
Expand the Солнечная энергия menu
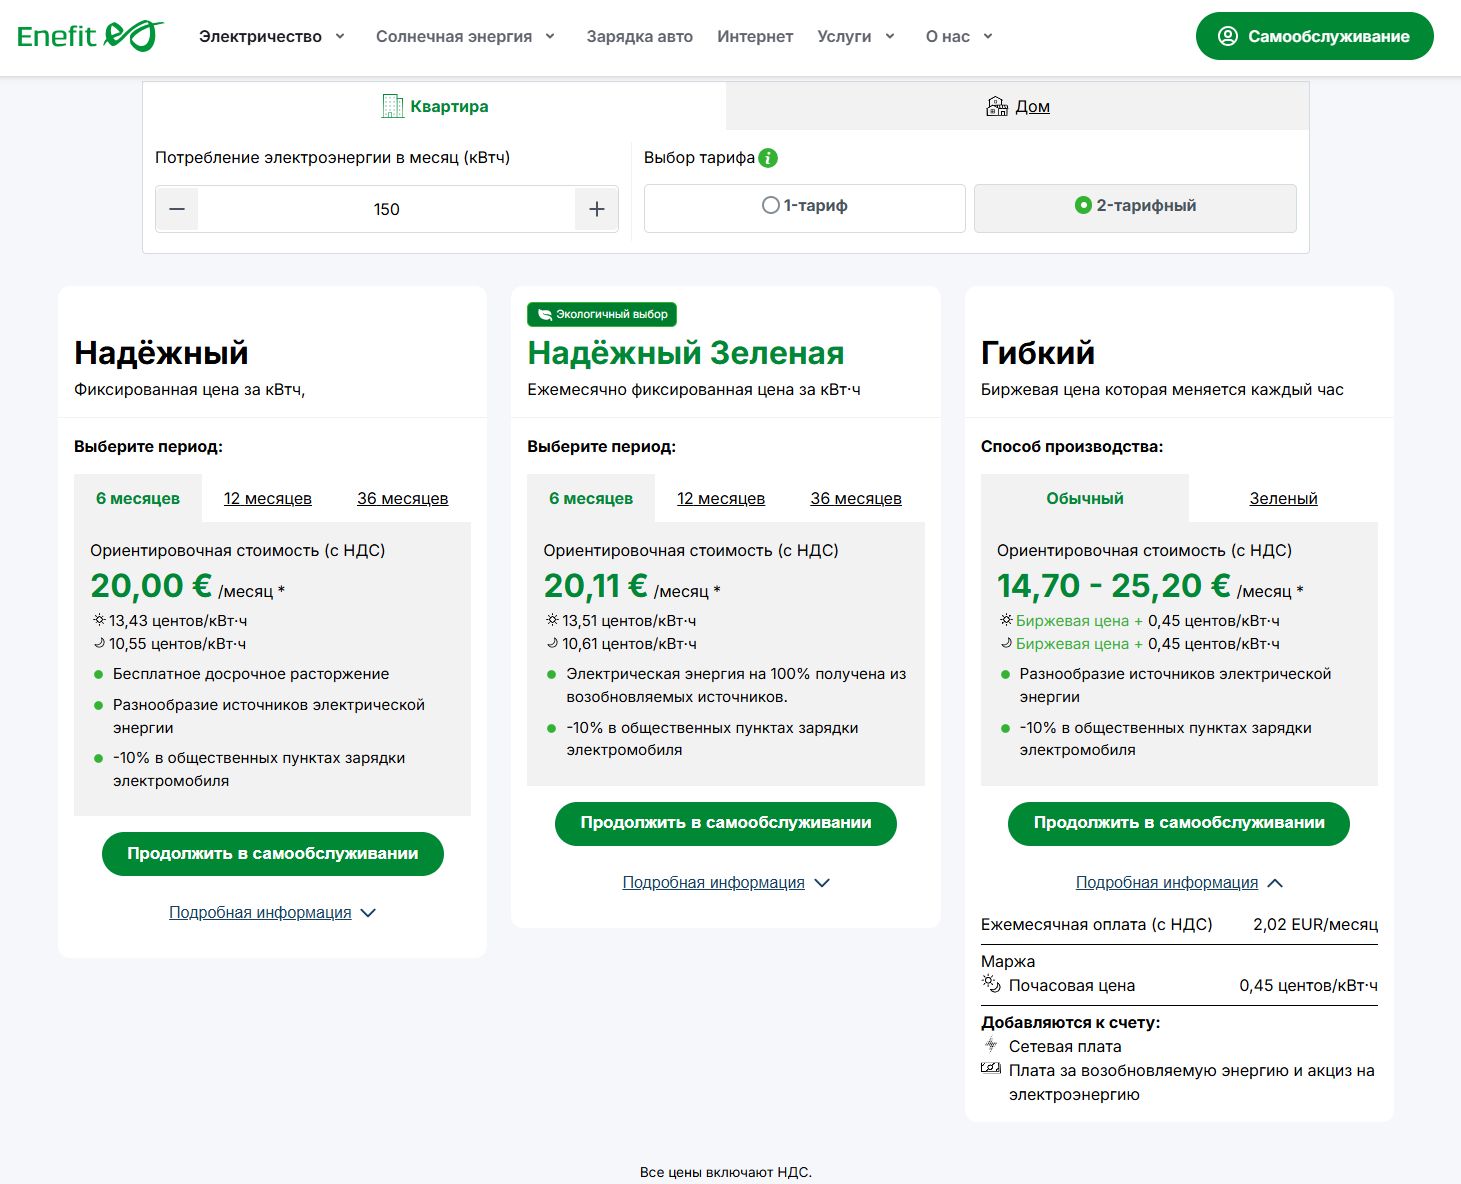[465, 36]
